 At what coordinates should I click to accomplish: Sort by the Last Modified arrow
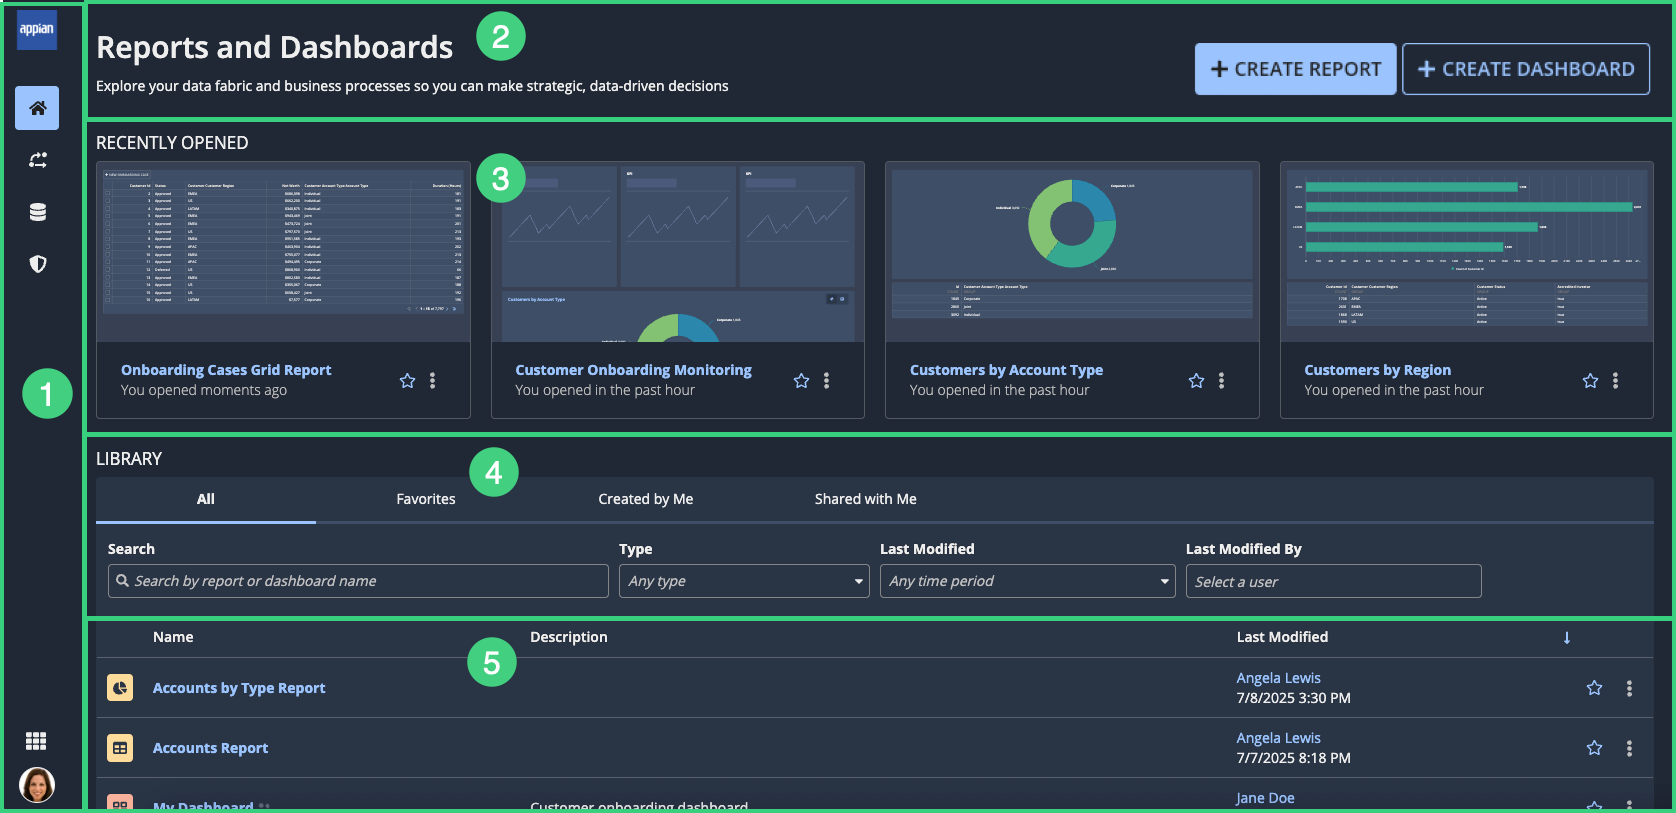click(x=1567, y=638)
